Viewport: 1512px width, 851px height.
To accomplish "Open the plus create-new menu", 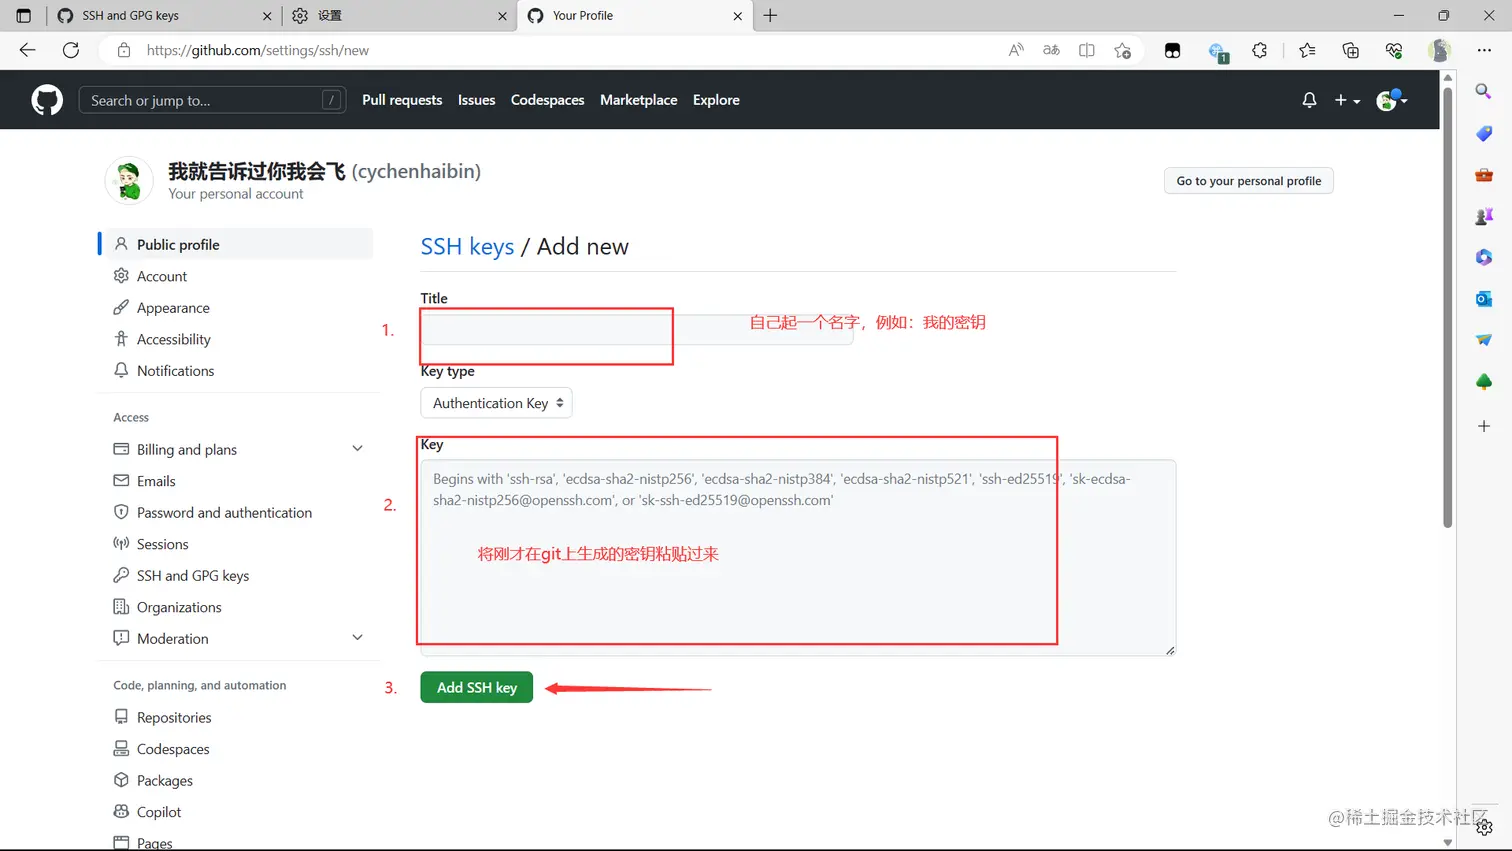I will (x=1347, y=100).
